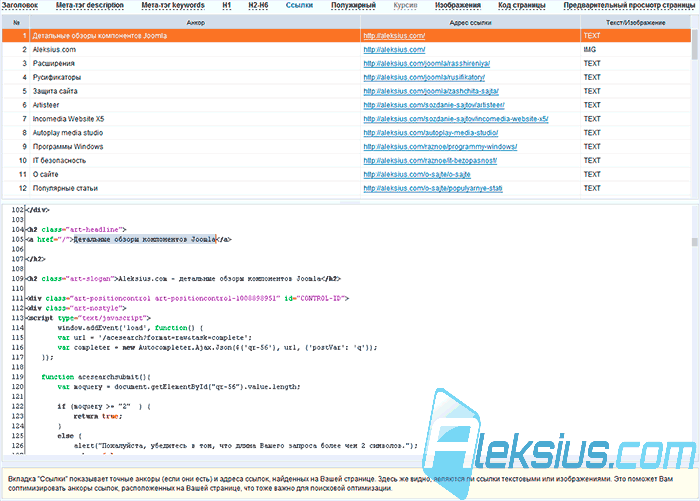This screenshot has height=501, width=700.
Task: Open the populyarnye-stati link
Action: tap(433, 188)
